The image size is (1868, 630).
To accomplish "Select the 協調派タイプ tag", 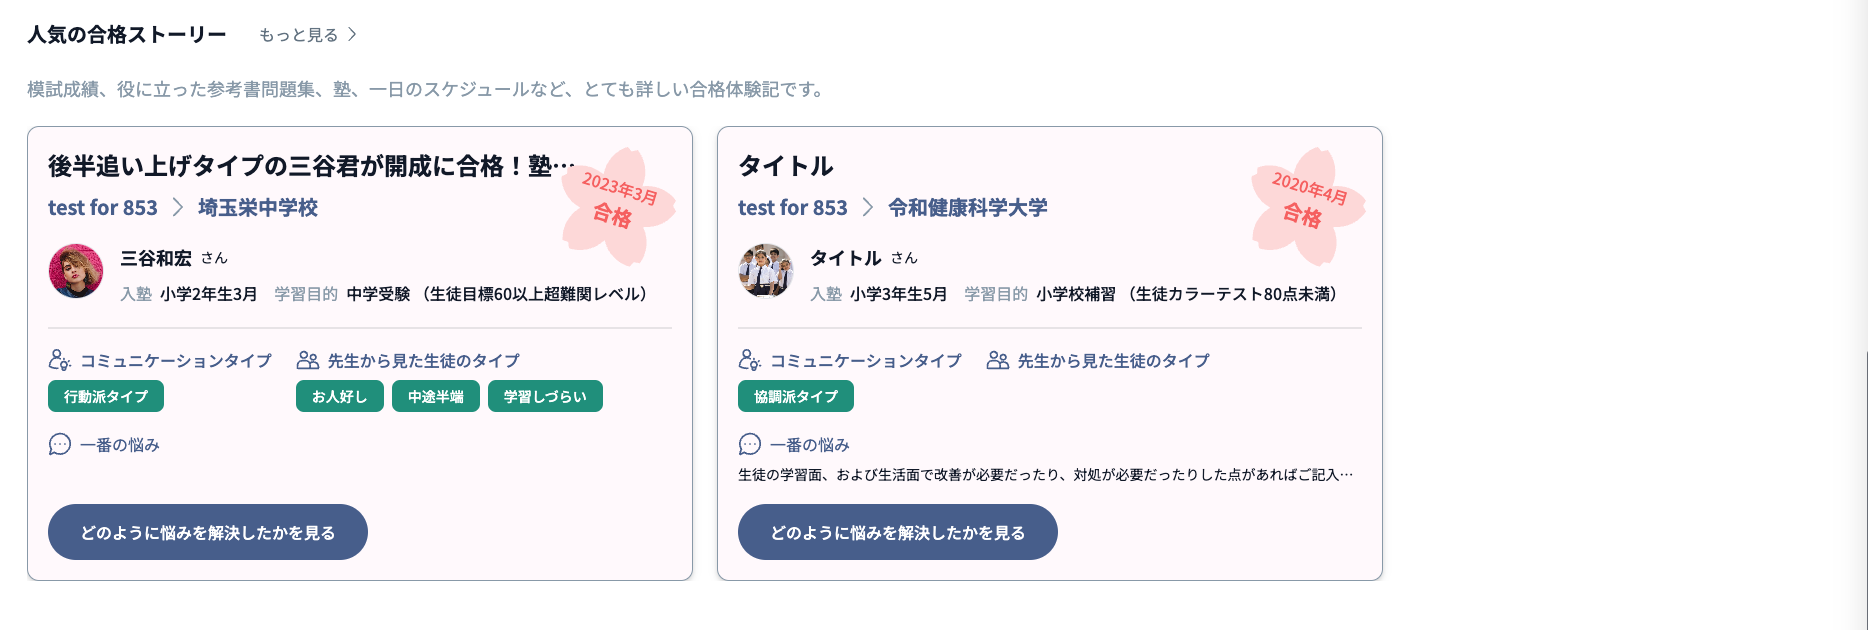I will coord(796,396).
